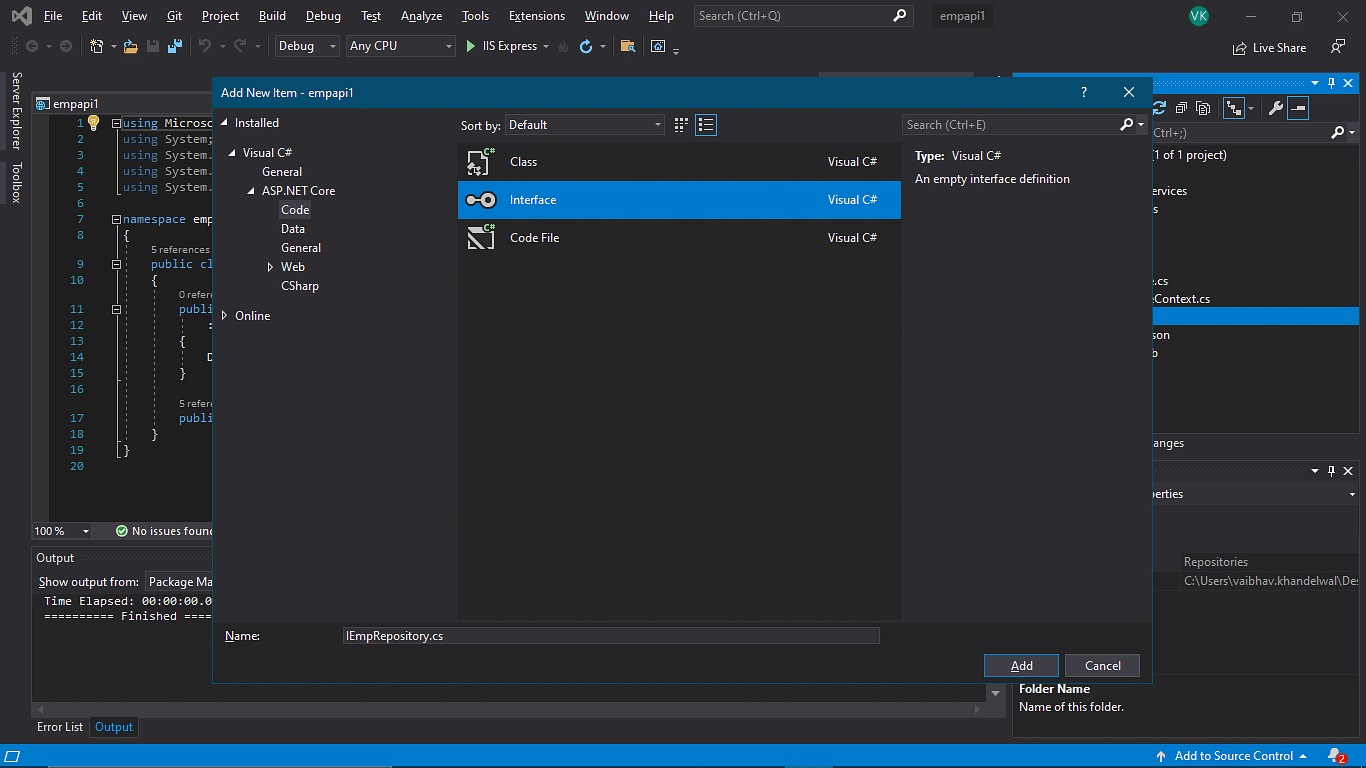Click the Navigate Forward arrow in toolbar

pyautogui.click(x=66, y=46)
